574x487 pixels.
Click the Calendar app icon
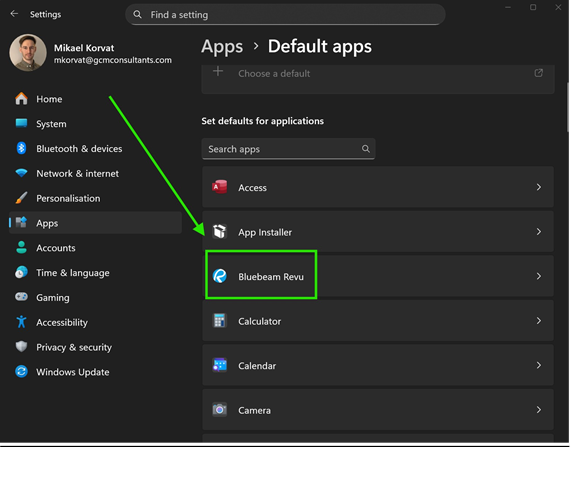point(220,365)
